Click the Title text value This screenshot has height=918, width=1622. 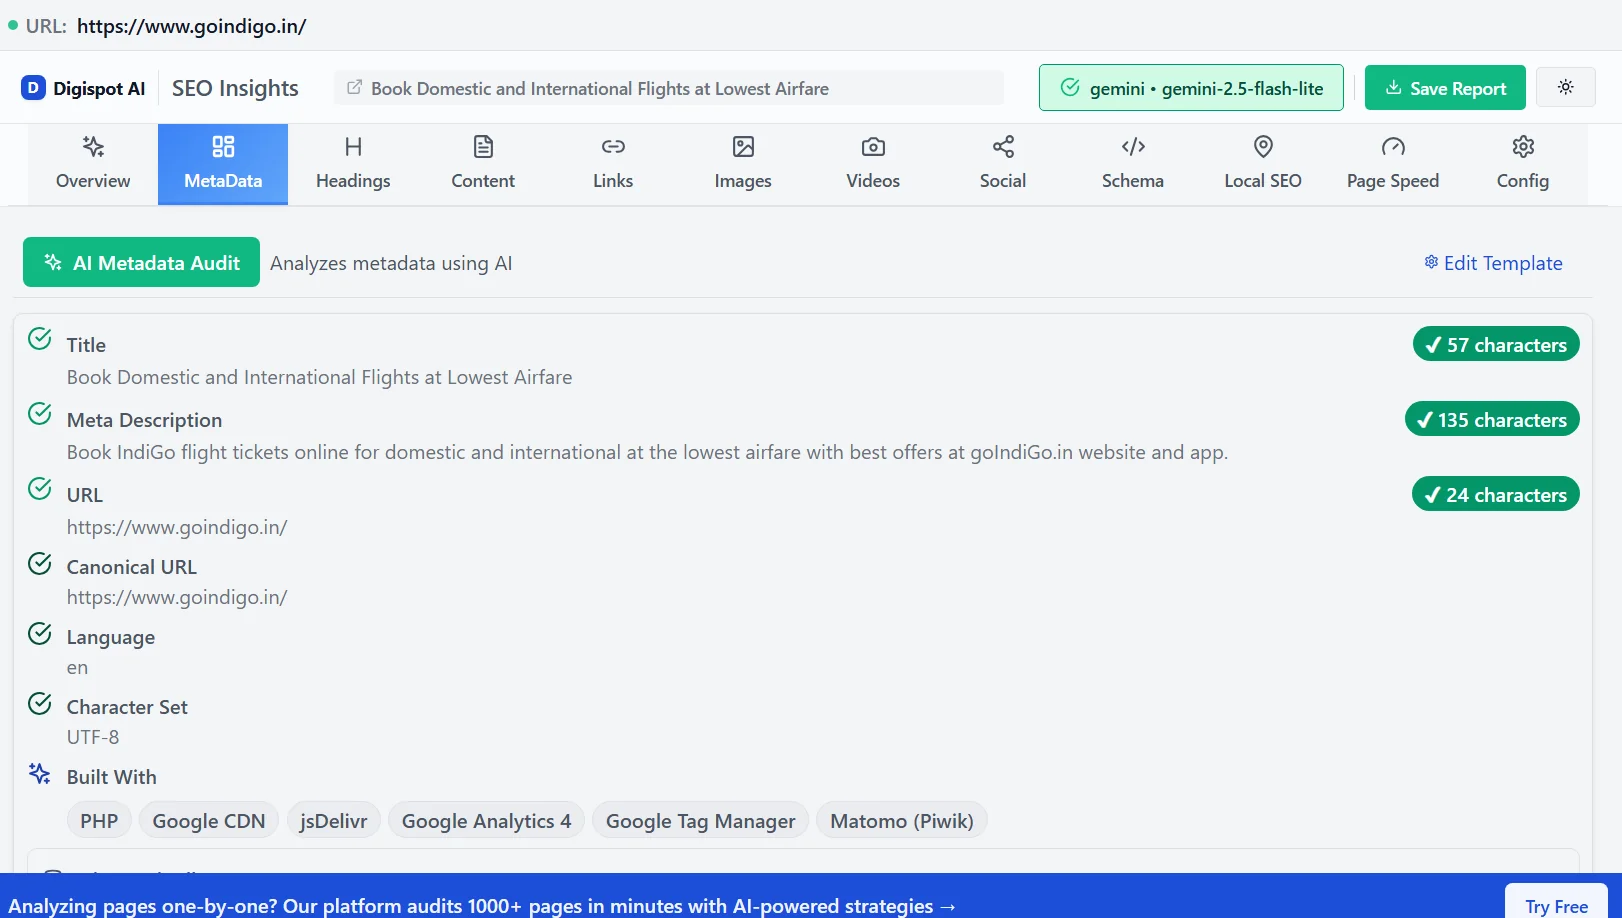click(x=320, y=377)
